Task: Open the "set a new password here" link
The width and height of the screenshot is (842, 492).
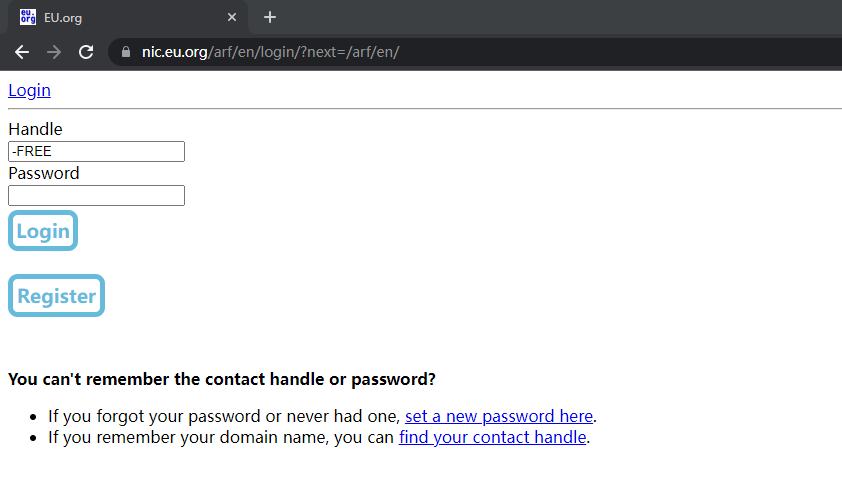Action: [499, 416]
